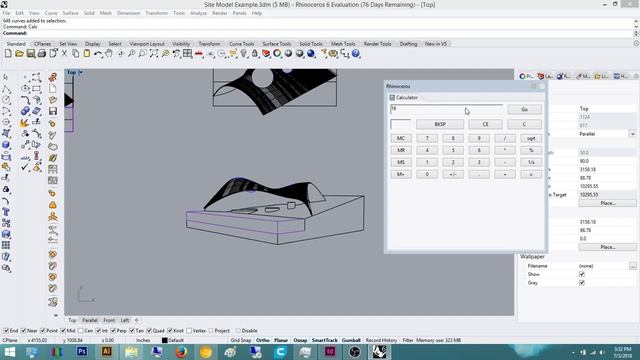The width and height of the screenshot is (640, 360).
Task: Toggle the Near osnap checkbox
Action: coord(23,331)
